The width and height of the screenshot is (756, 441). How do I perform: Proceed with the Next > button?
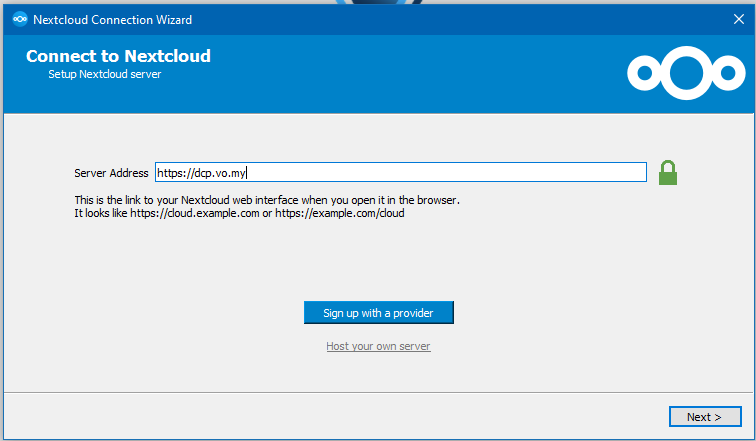pyautogui.click(x=705, y=416)
